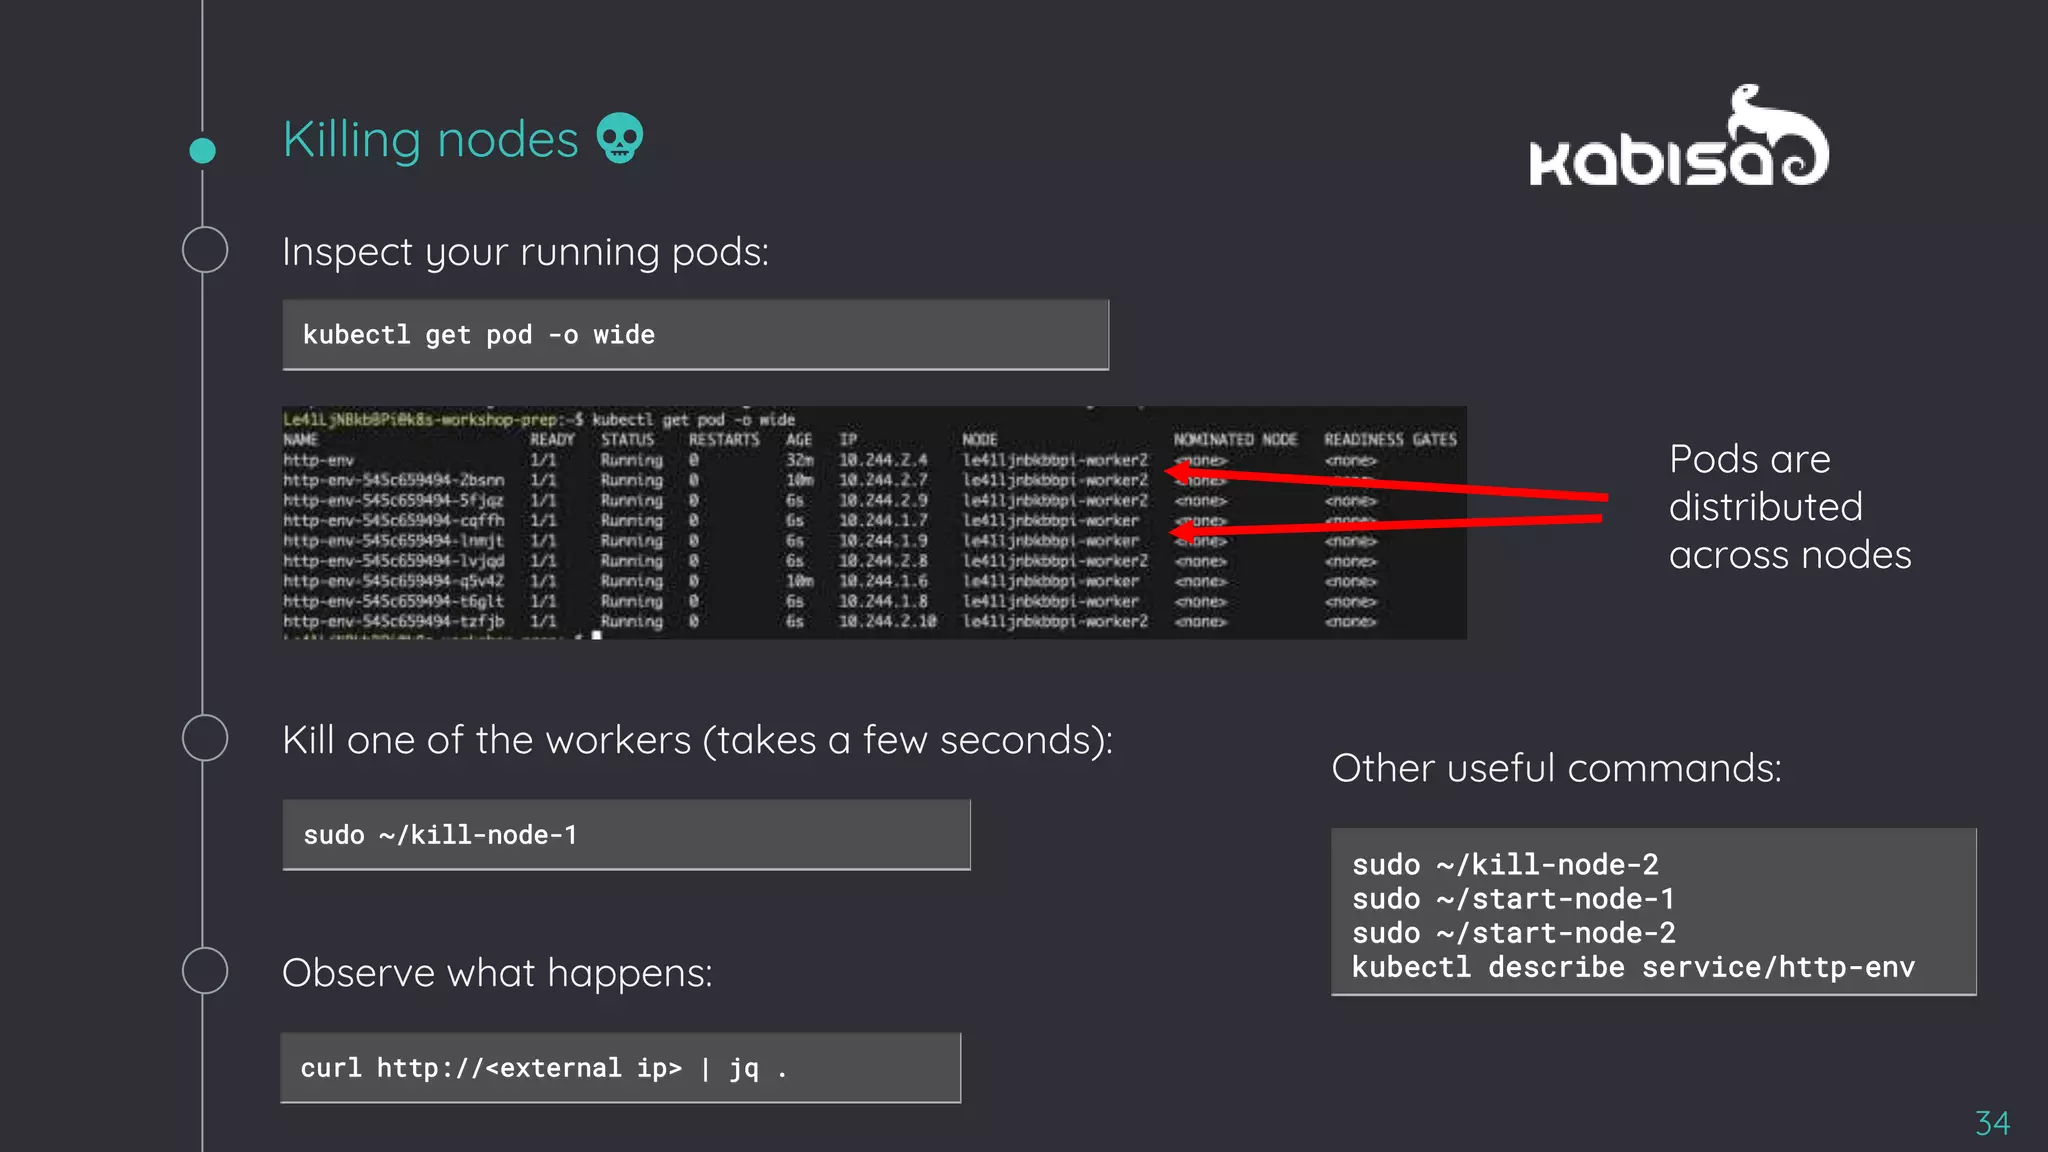Click the NOMINATED NODE column header
This screenshot has width=2048, height=1152.
[x=1235, y=439]
